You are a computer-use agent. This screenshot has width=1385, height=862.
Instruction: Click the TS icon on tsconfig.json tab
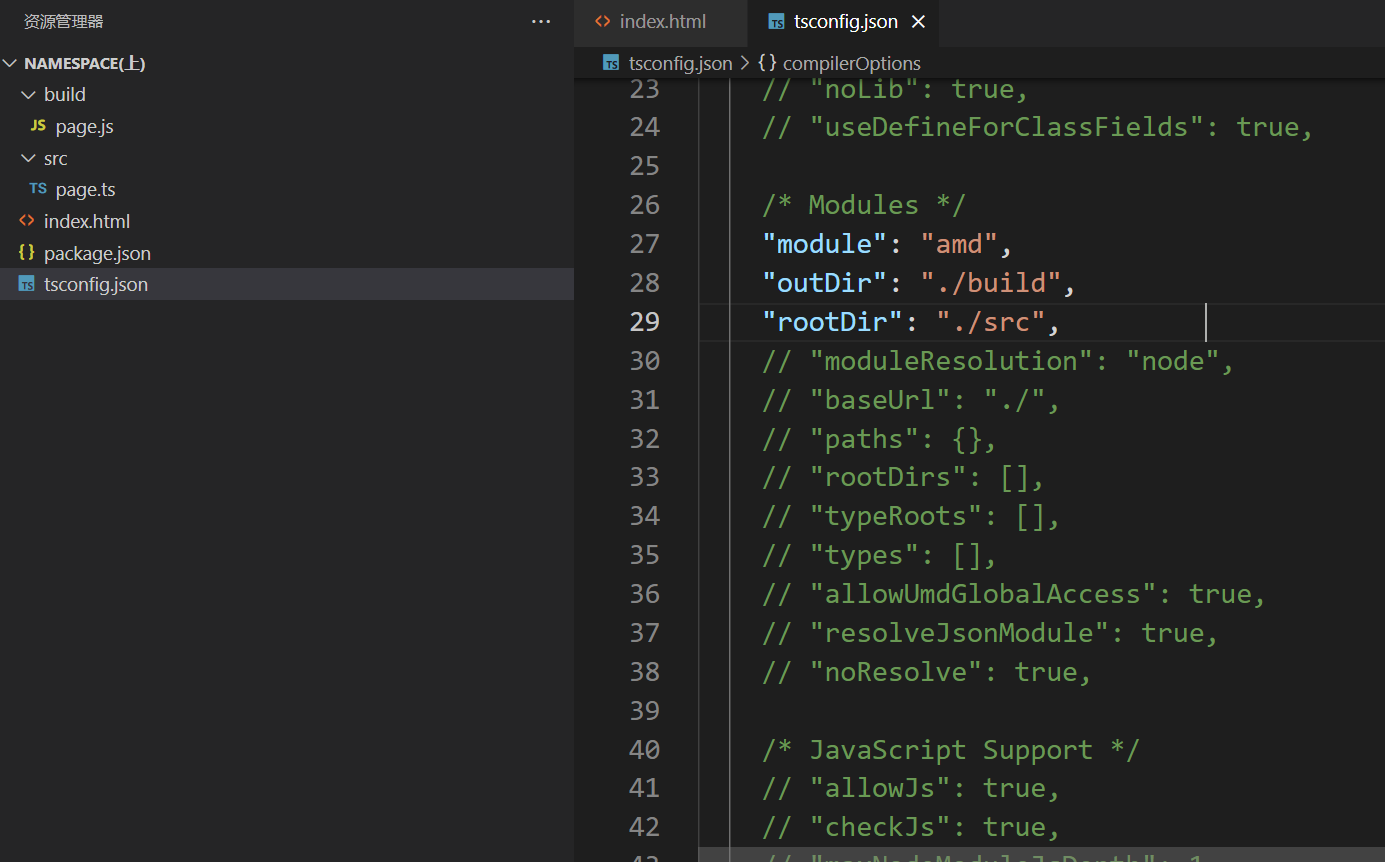coord(776,22)
